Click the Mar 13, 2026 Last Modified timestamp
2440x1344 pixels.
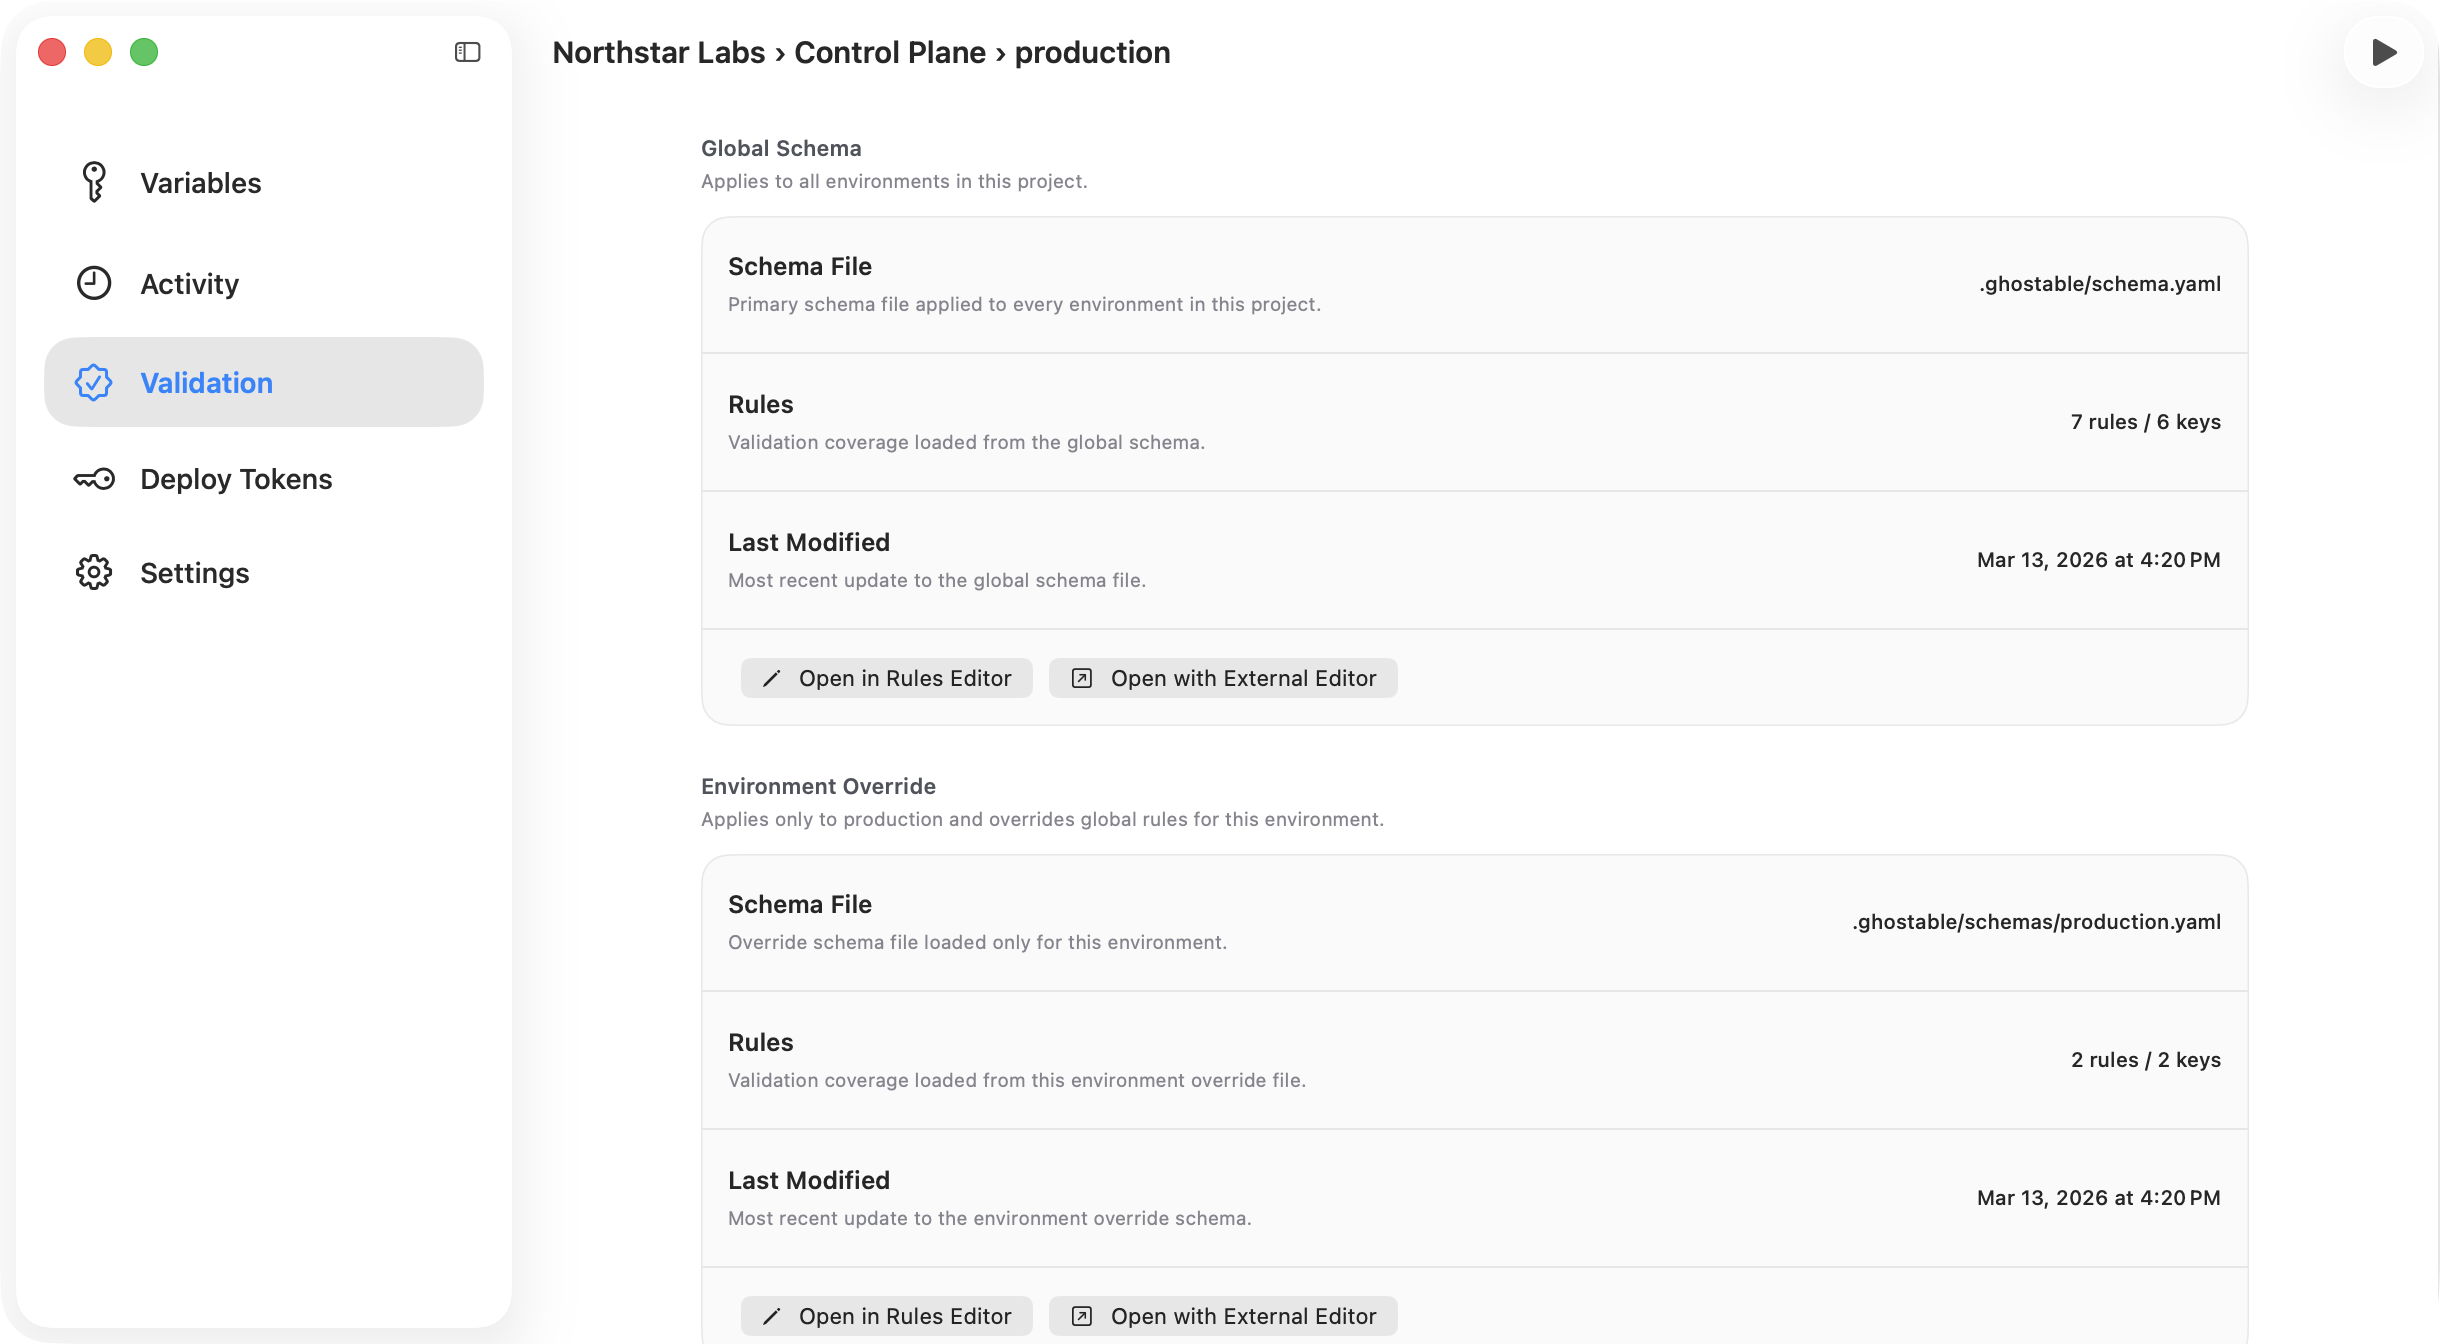coord(2098,560)
